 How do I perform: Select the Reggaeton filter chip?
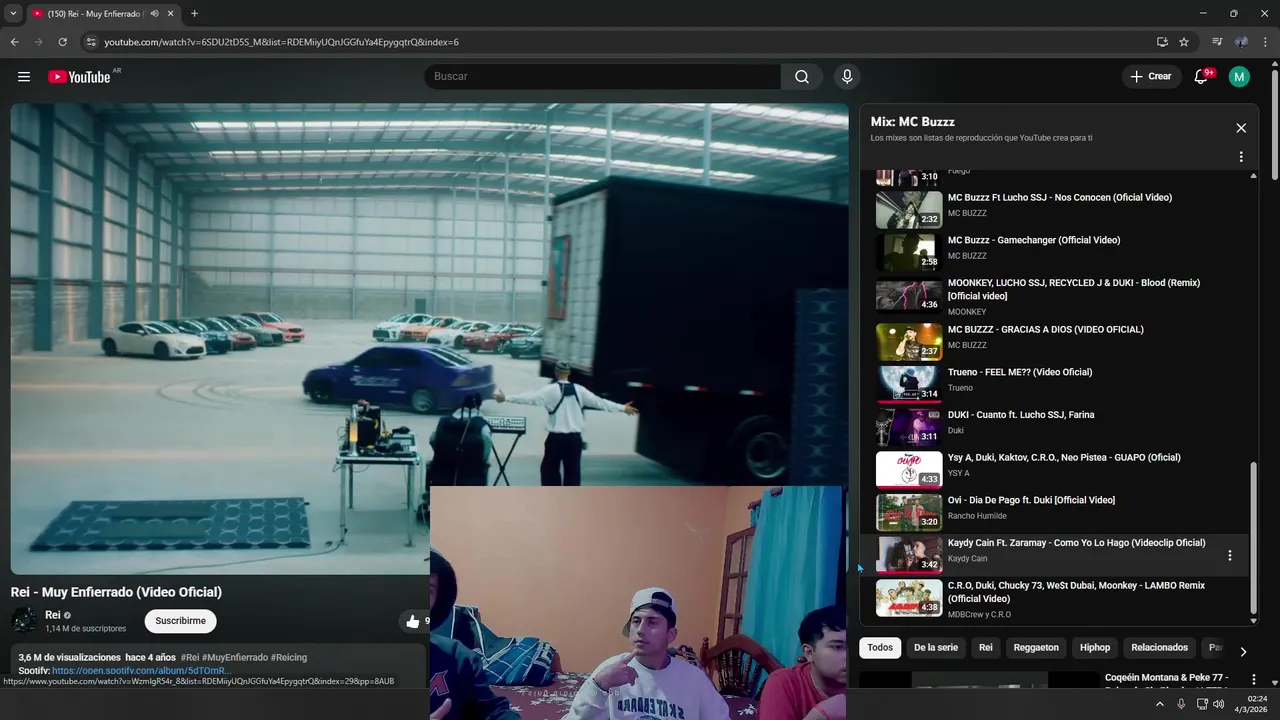[1036, 648]
